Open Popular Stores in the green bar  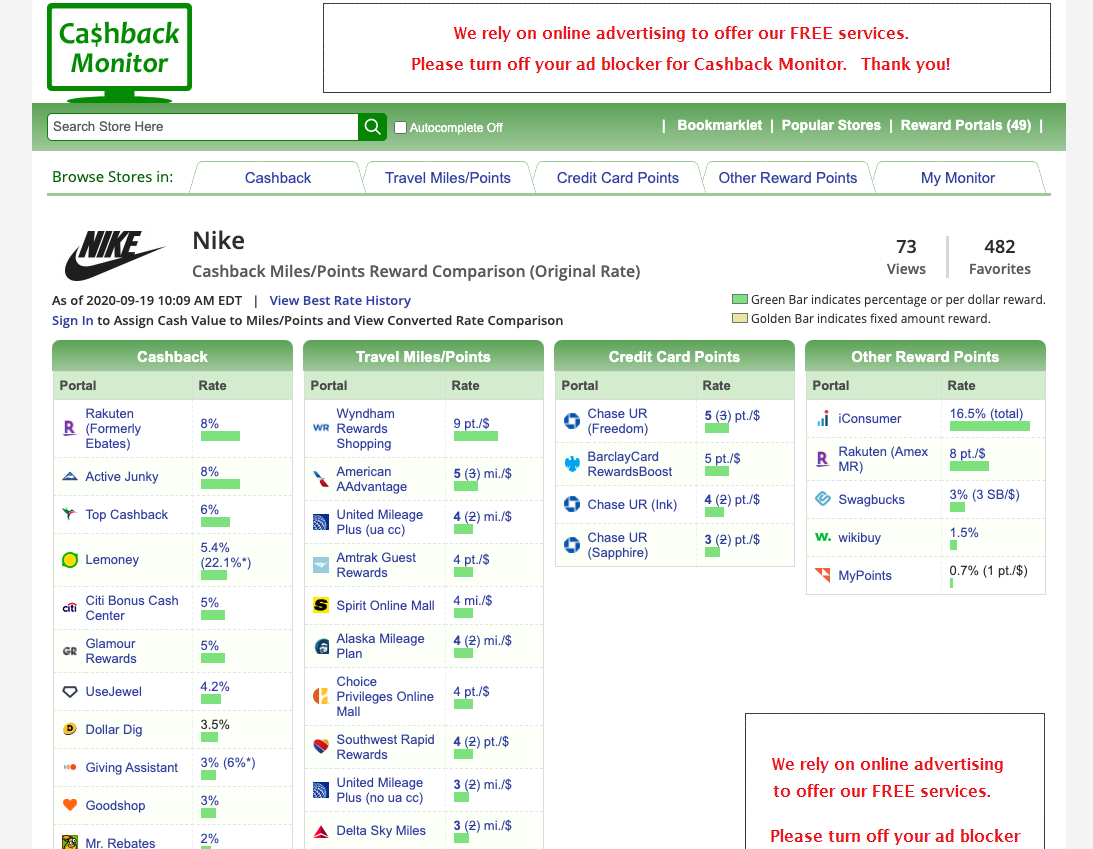pyautogui.click(x=831, y=125)
